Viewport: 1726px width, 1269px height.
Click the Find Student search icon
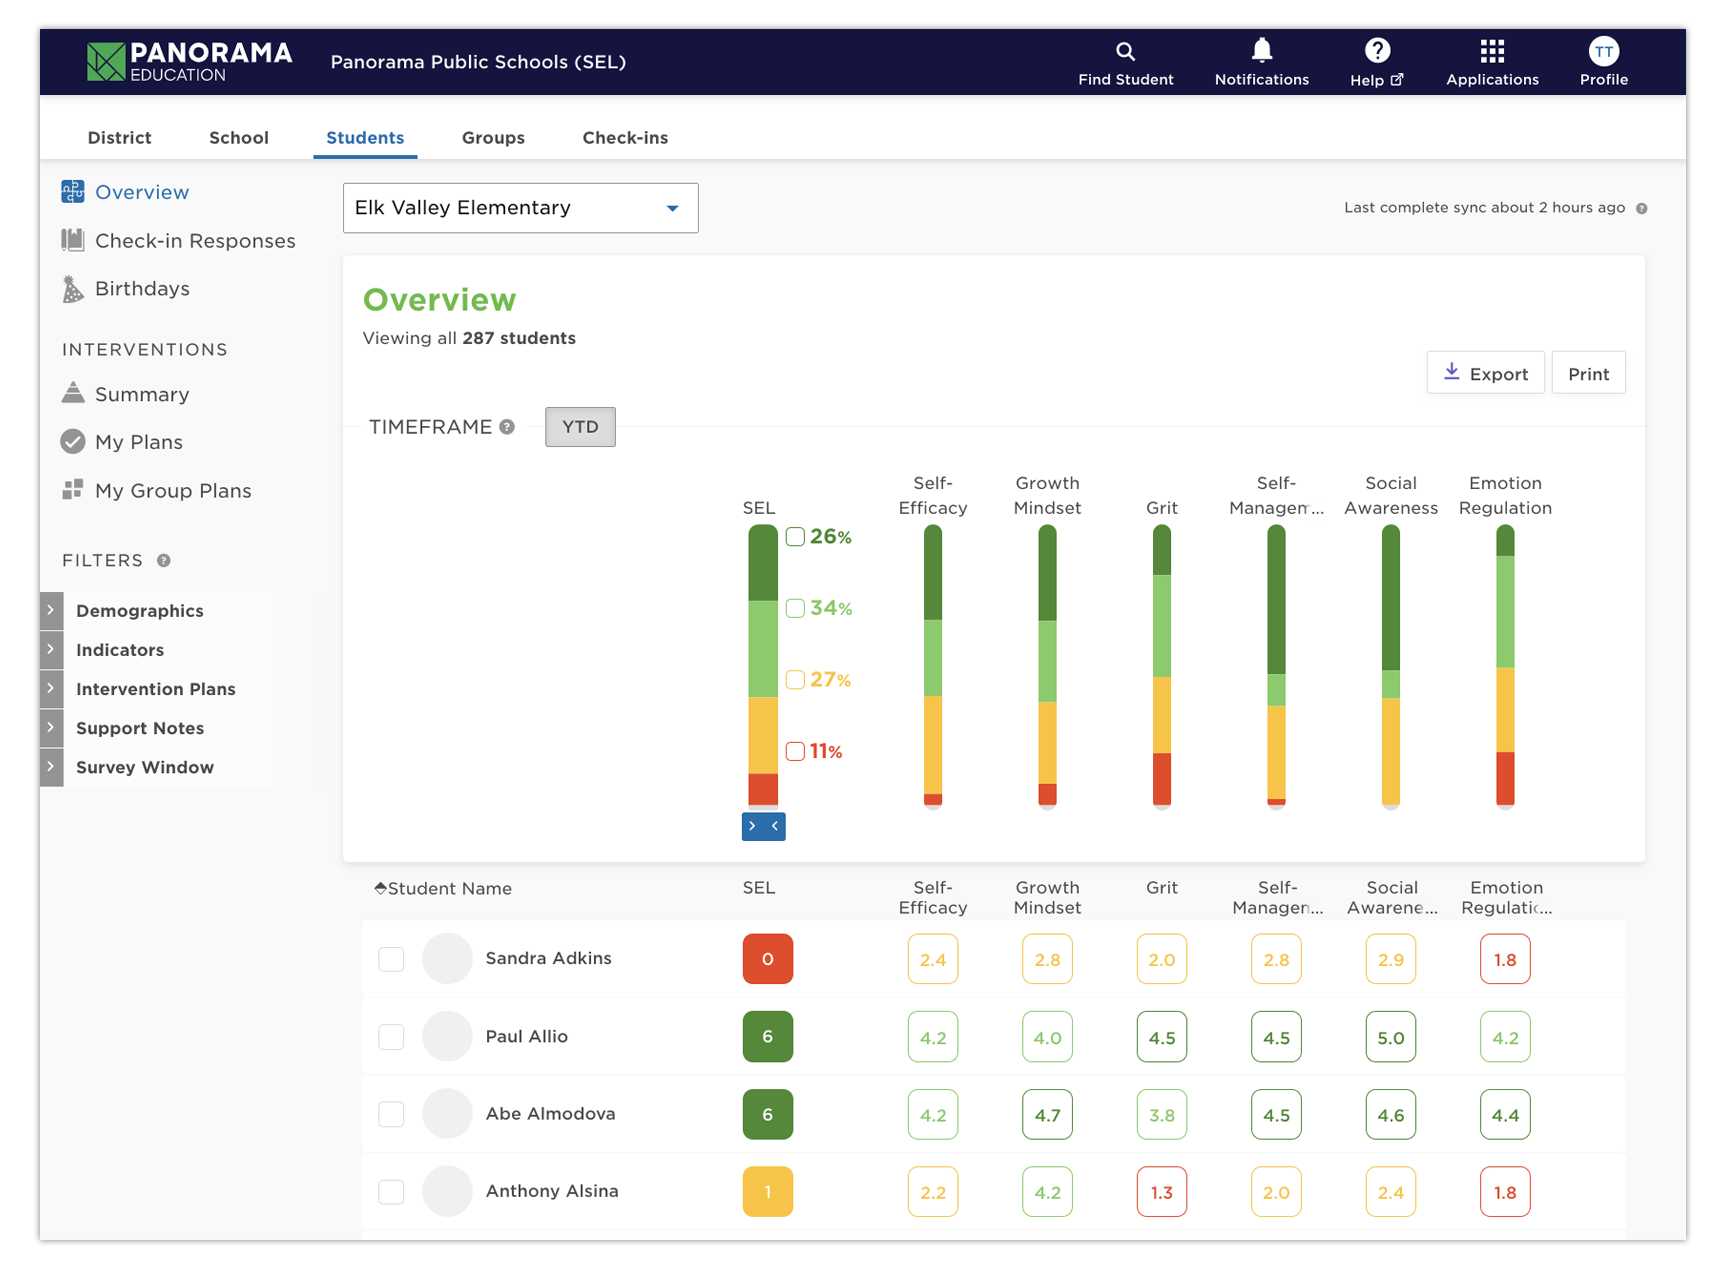1125,52
